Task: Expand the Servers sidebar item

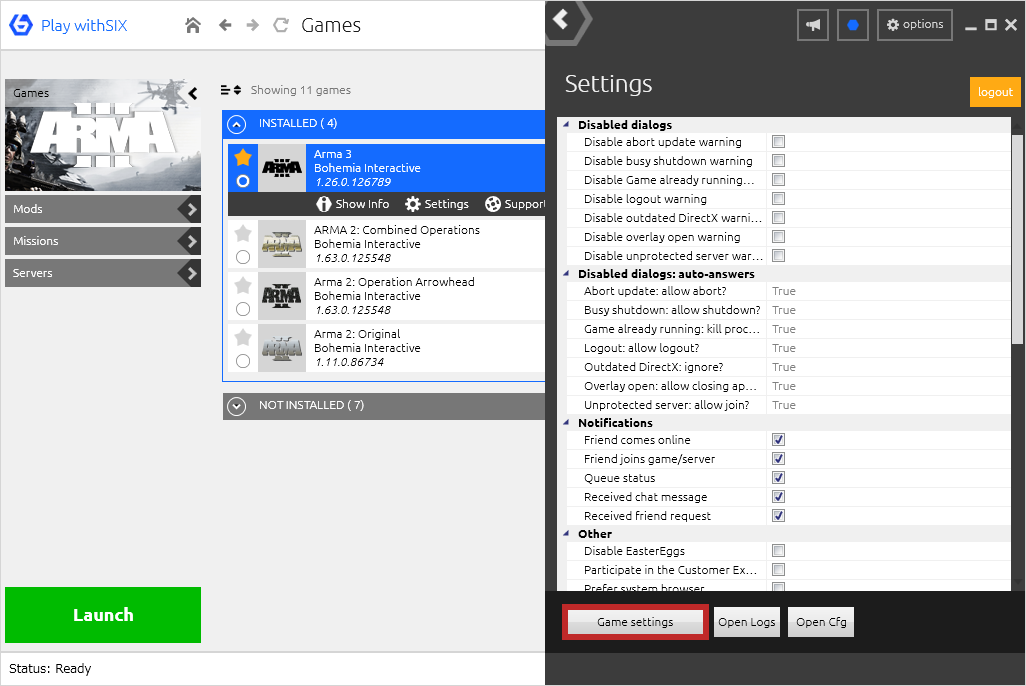Action: click(x=103, y=273)
